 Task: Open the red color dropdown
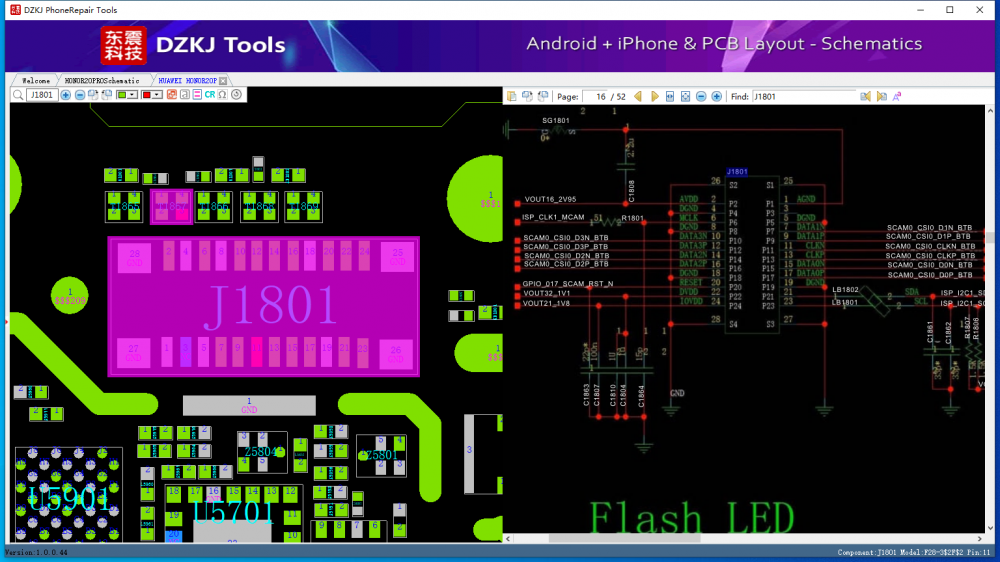[x=151, y=95]
